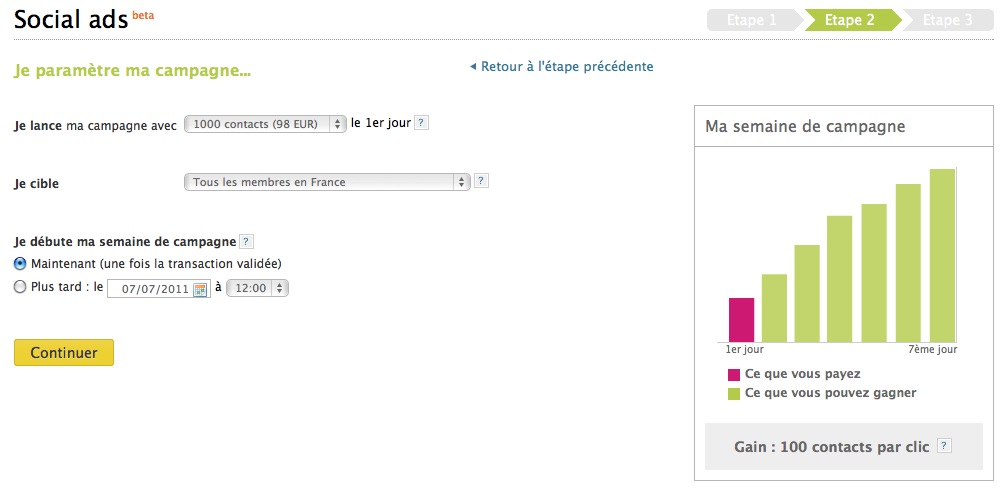Select the Etape 2 step tab
The width and height of the screenshot is (1008, 491).
(850, 20)
